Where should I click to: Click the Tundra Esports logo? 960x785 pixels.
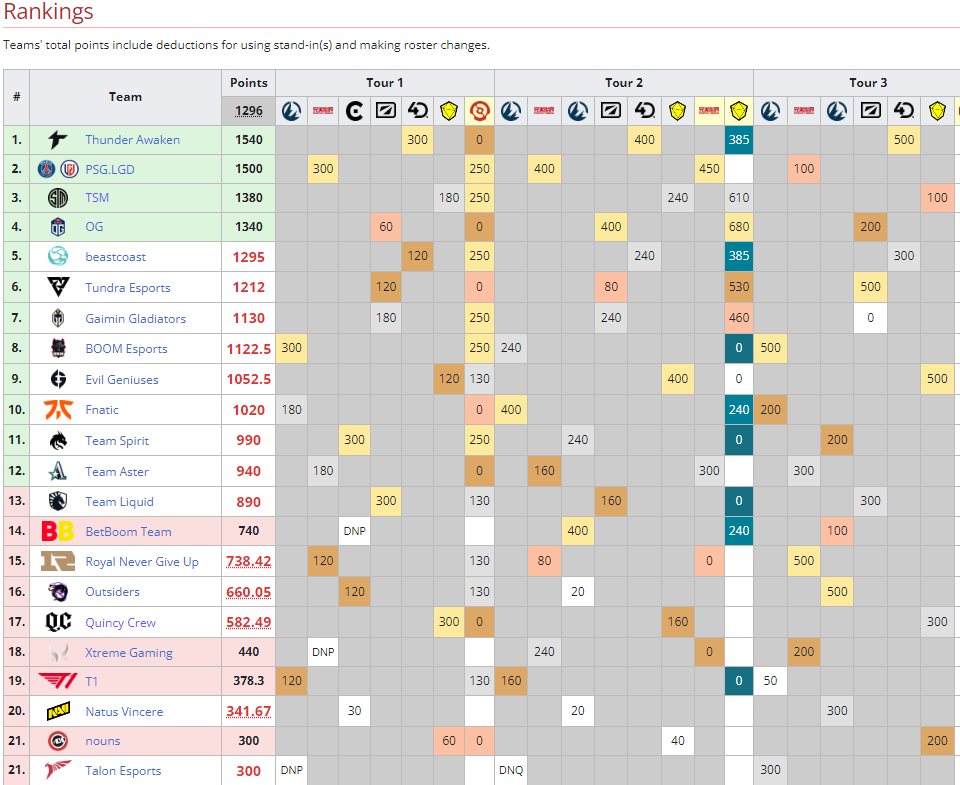58,287
